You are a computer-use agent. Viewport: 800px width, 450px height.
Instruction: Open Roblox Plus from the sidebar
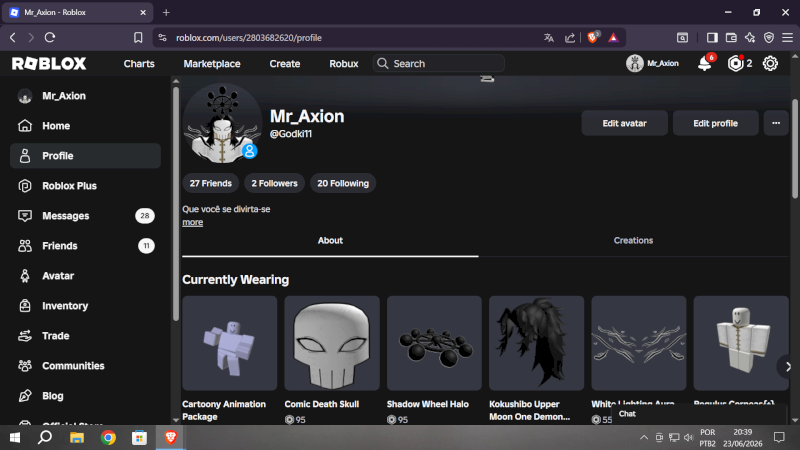[85, 186]
